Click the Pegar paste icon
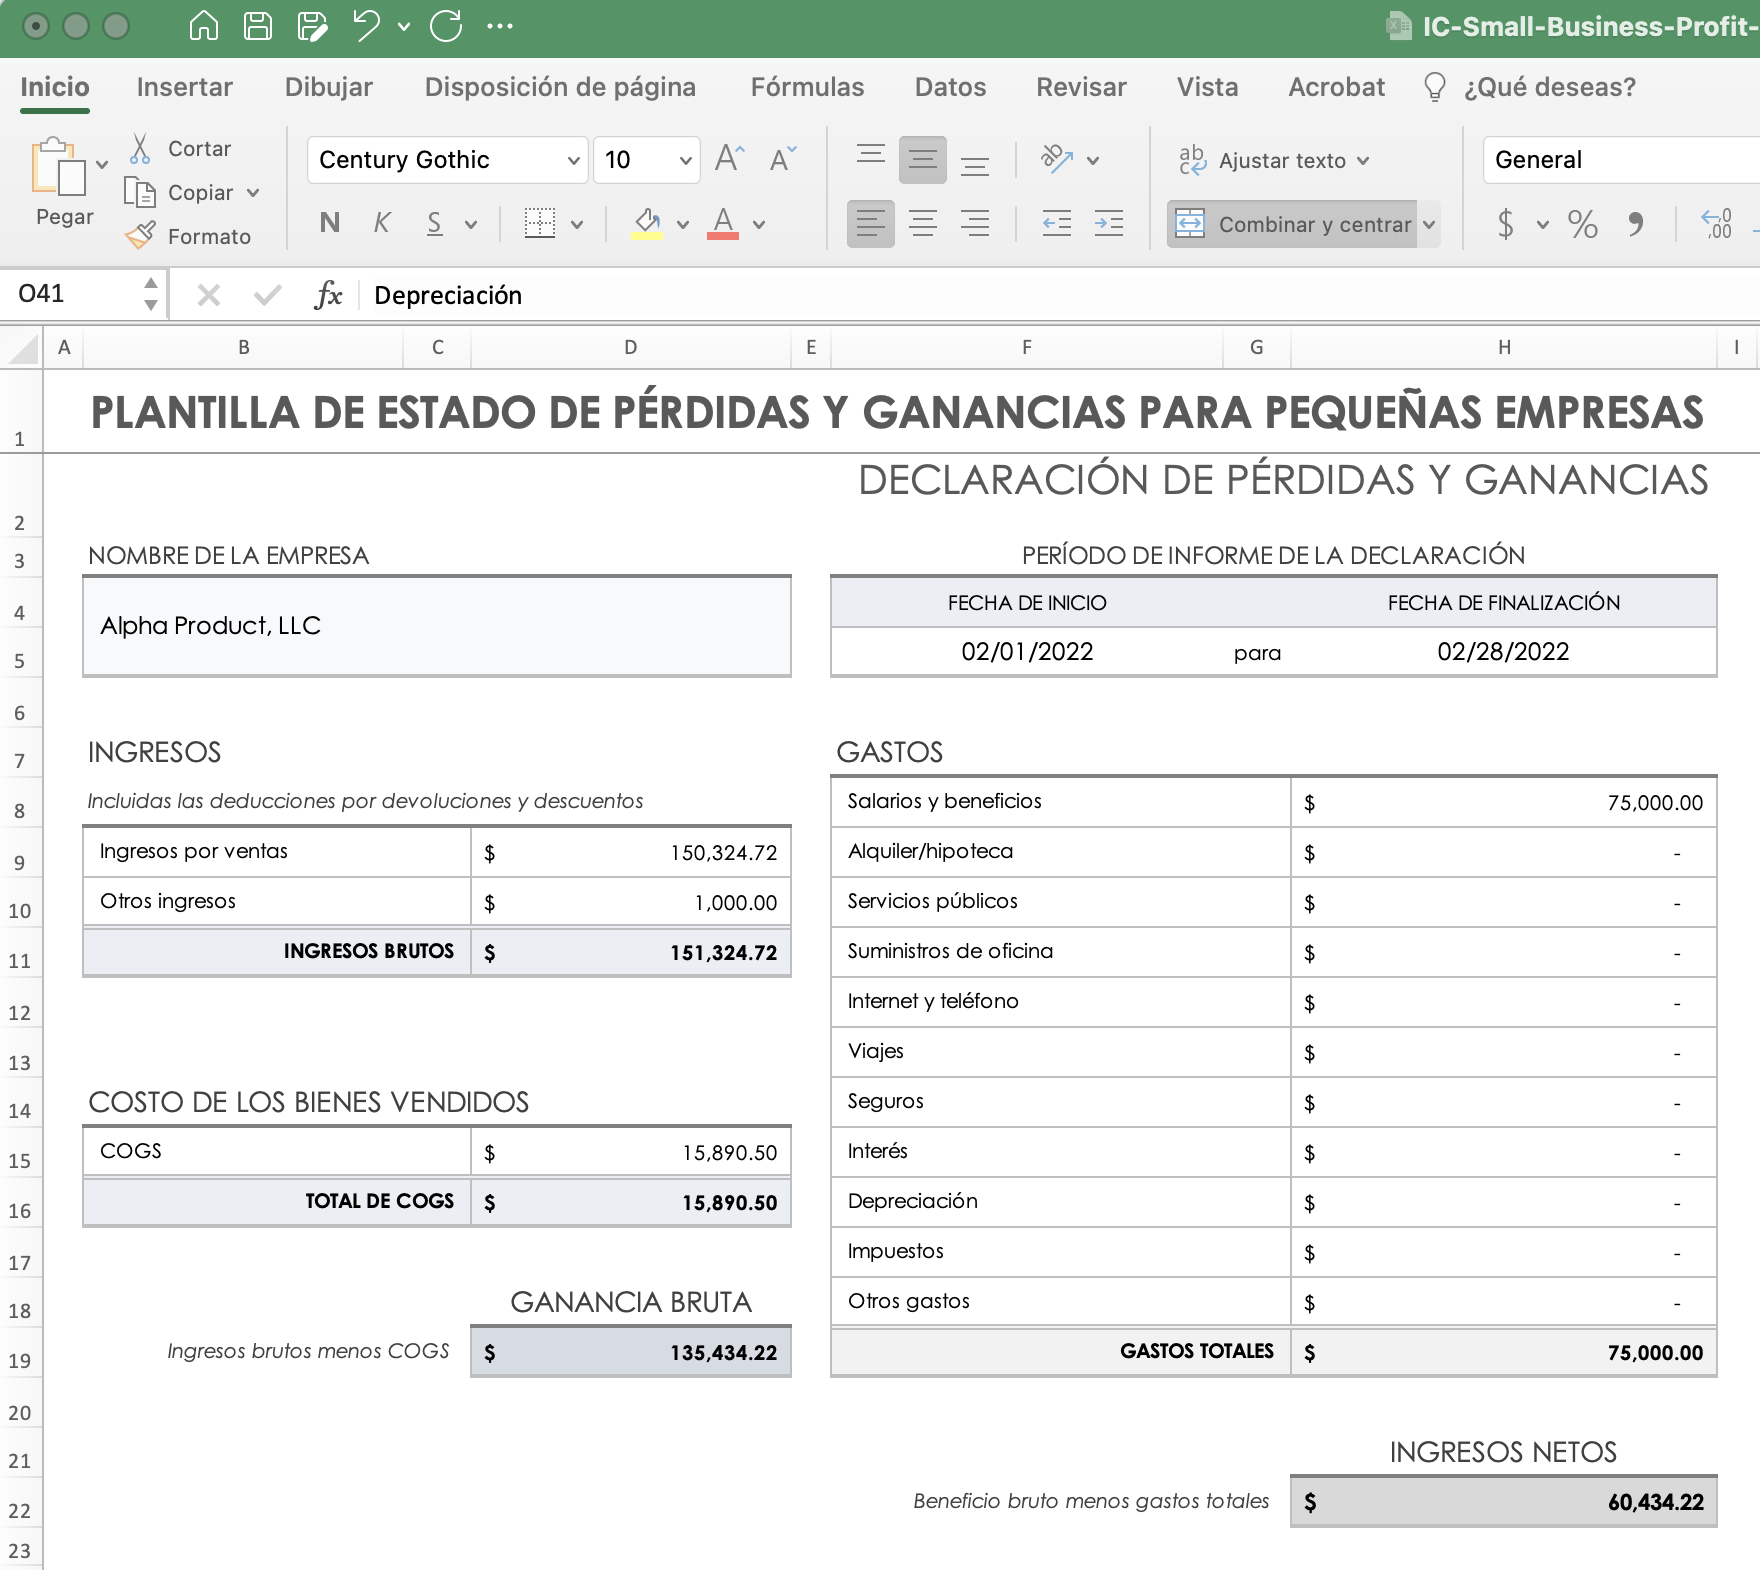 pos(60,166)
